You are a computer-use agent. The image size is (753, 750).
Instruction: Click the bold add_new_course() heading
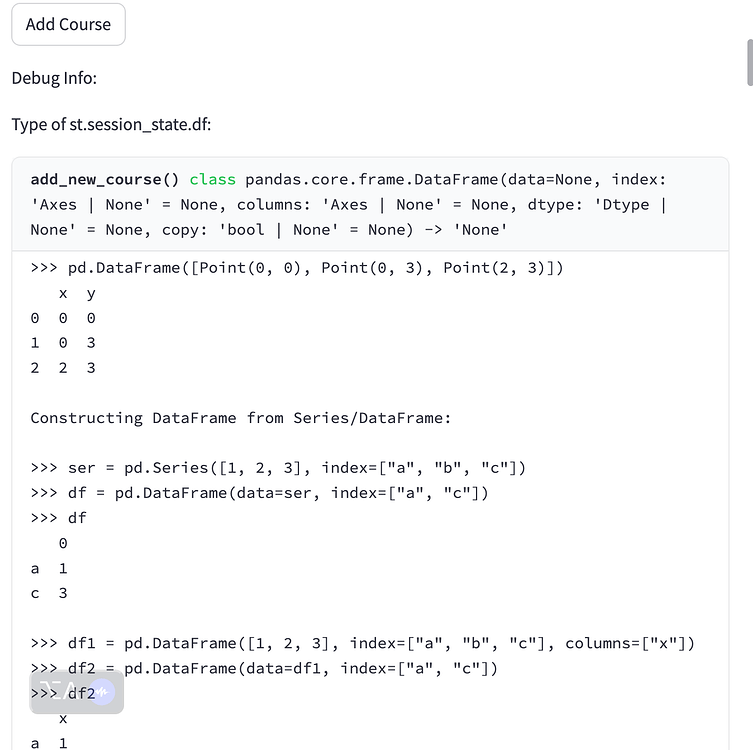click(x=105, y=179)
